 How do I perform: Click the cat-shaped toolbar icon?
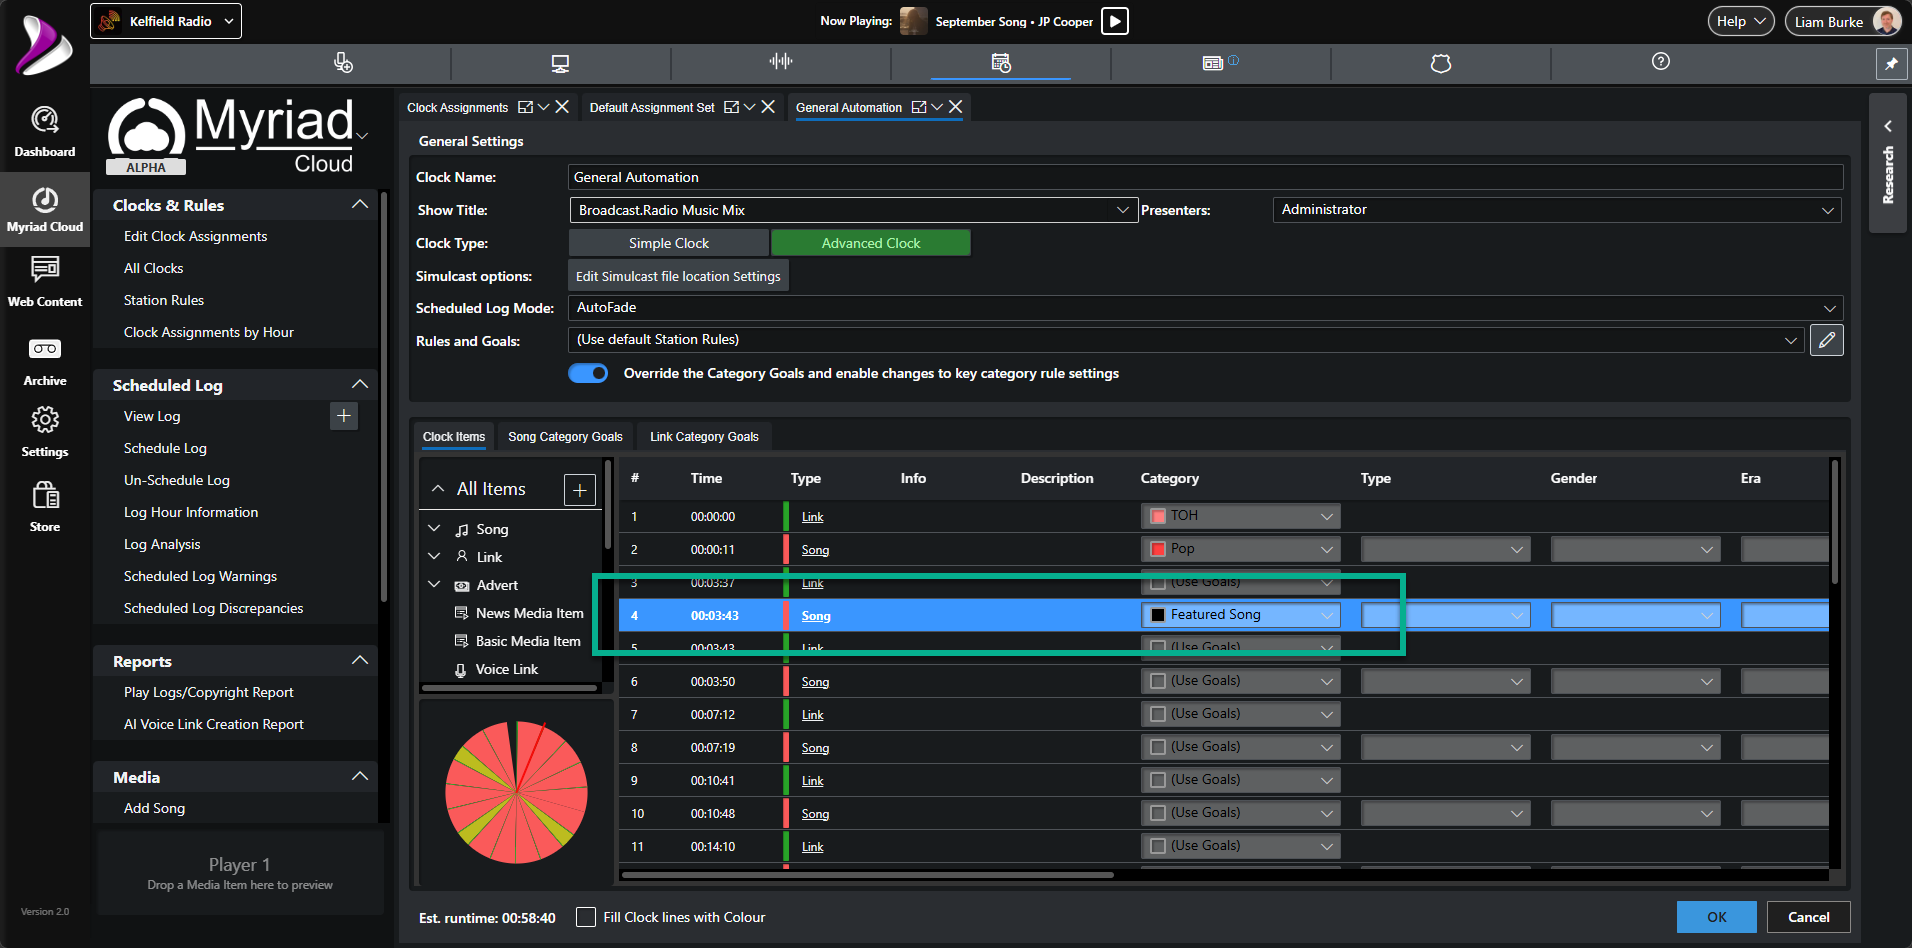(x=1441, y=63)
